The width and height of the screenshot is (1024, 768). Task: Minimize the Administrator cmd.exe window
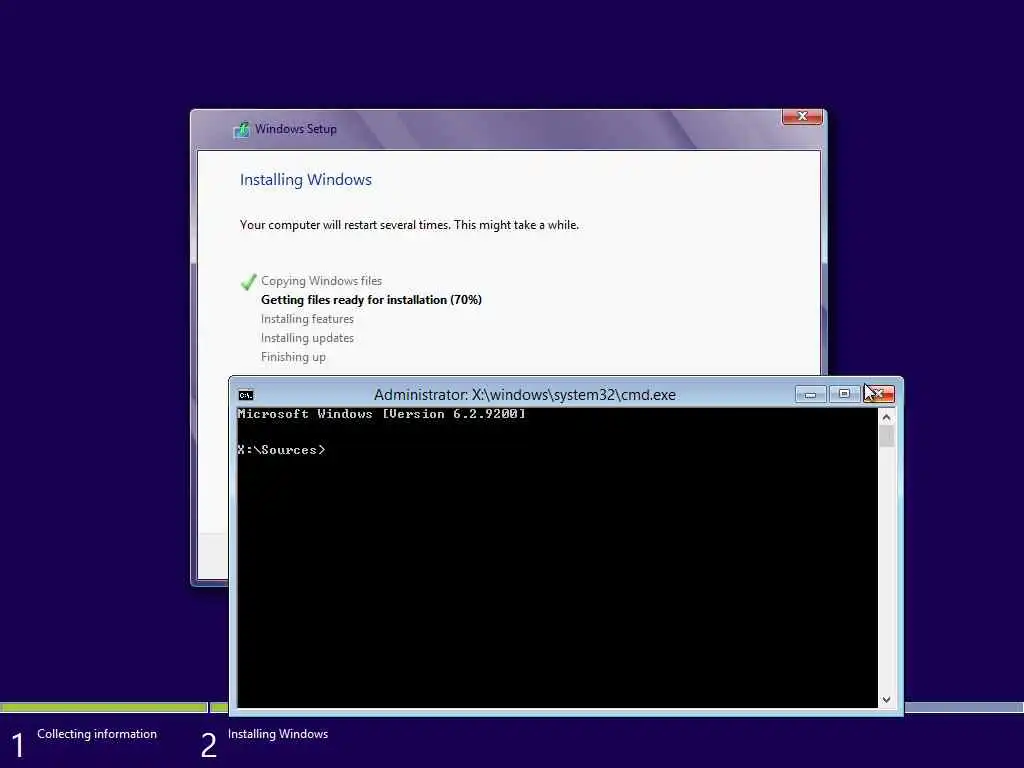810,394
